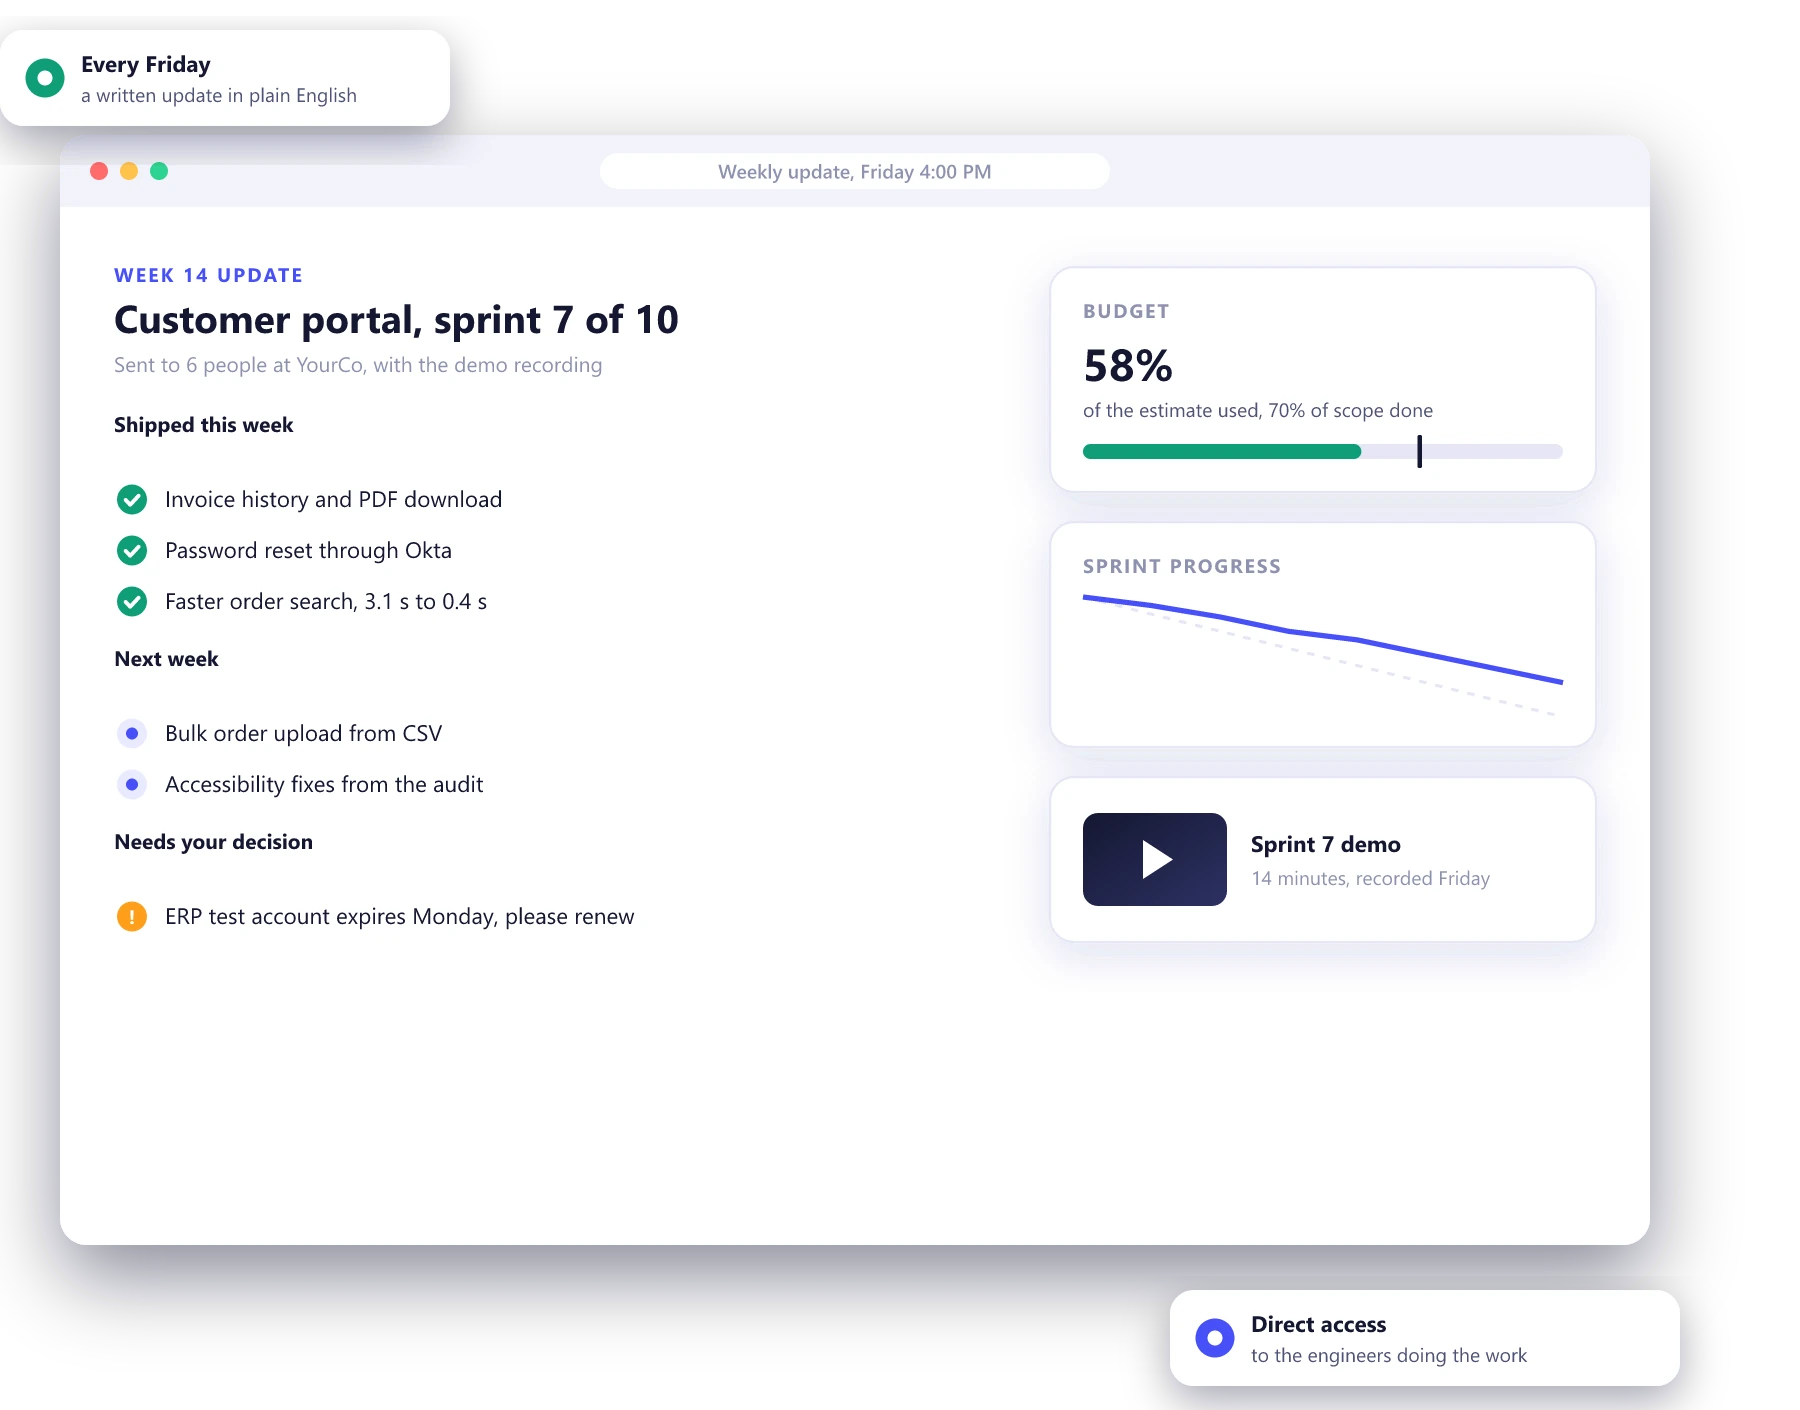Click the green ring icon on Every Friday card
1800x1410 pixels.
point(45,77)
